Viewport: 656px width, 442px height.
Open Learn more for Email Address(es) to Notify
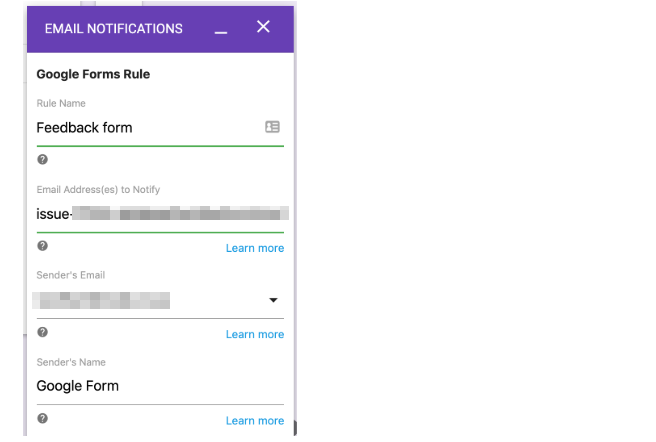[x=254, y=248]
